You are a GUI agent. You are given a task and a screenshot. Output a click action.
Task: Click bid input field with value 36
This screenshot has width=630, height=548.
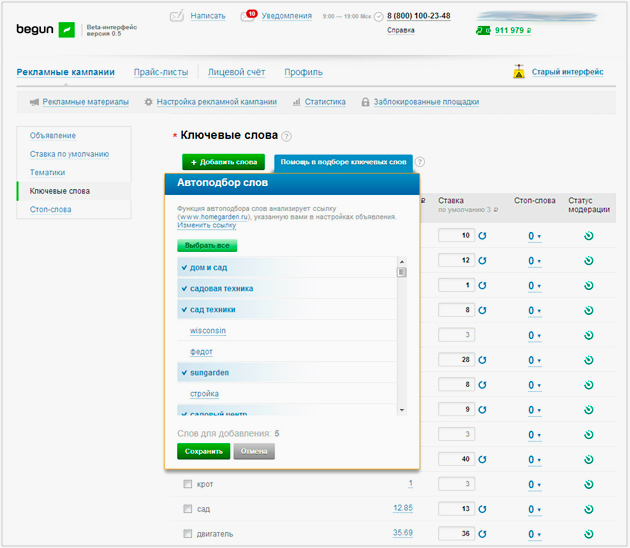point(455,534)
